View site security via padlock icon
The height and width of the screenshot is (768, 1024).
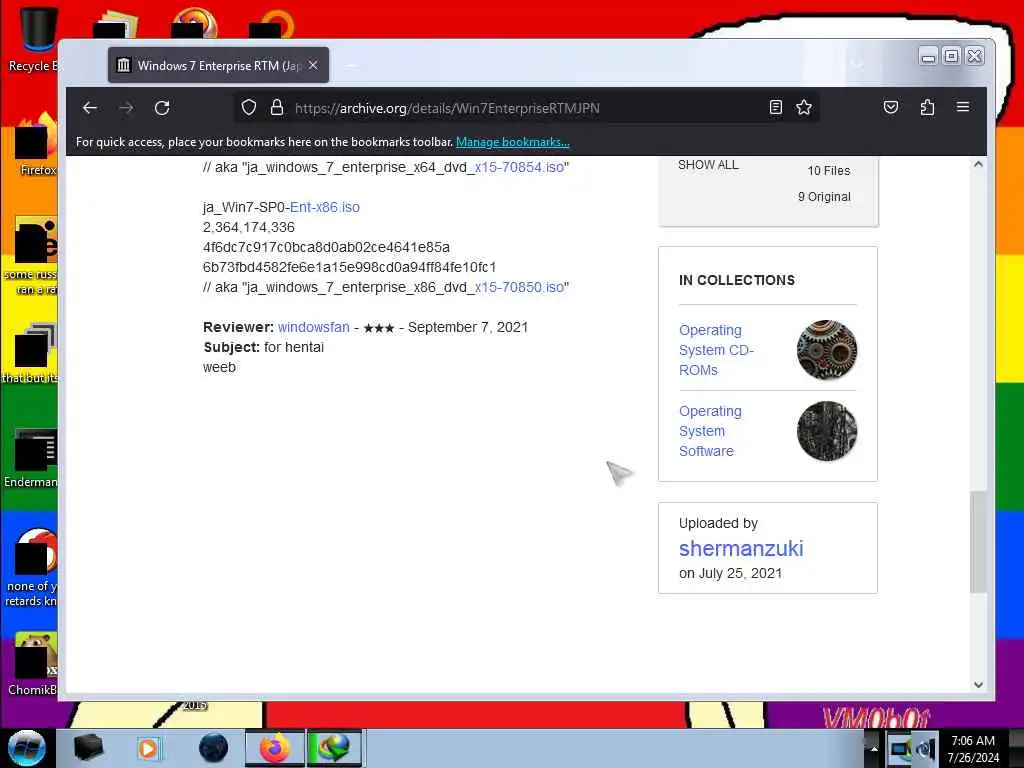(277, 108)
